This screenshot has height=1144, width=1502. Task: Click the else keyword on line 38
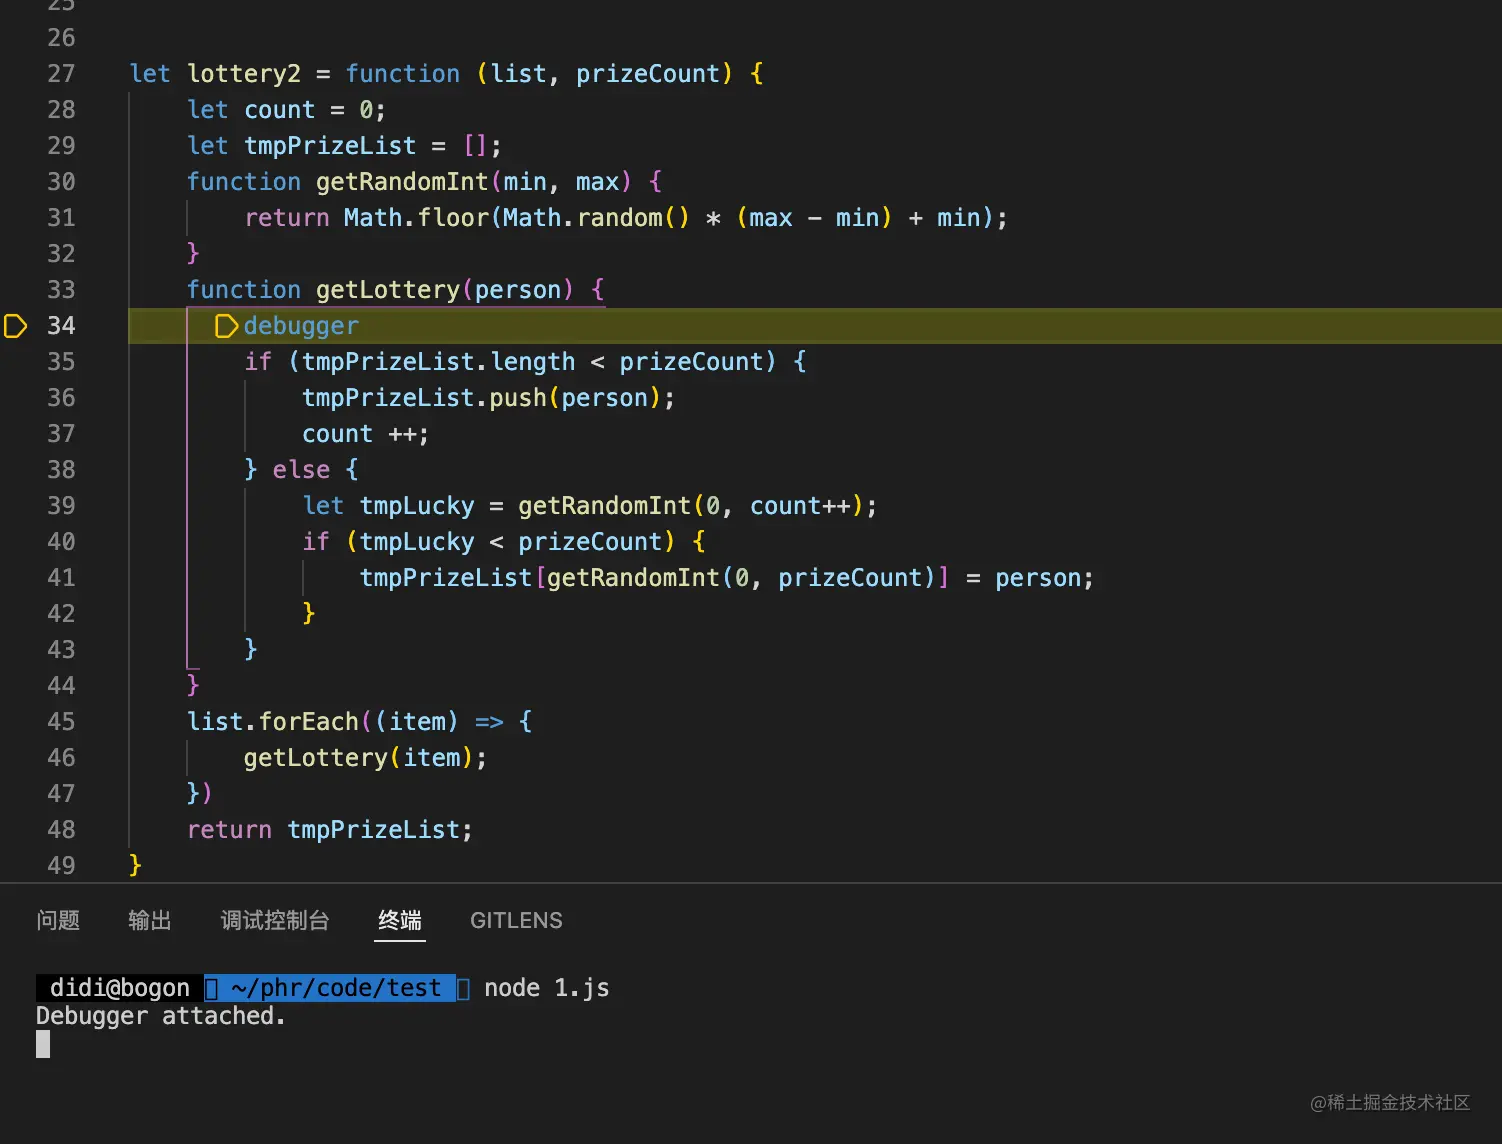pyautogui.click(x=301, y=470)
